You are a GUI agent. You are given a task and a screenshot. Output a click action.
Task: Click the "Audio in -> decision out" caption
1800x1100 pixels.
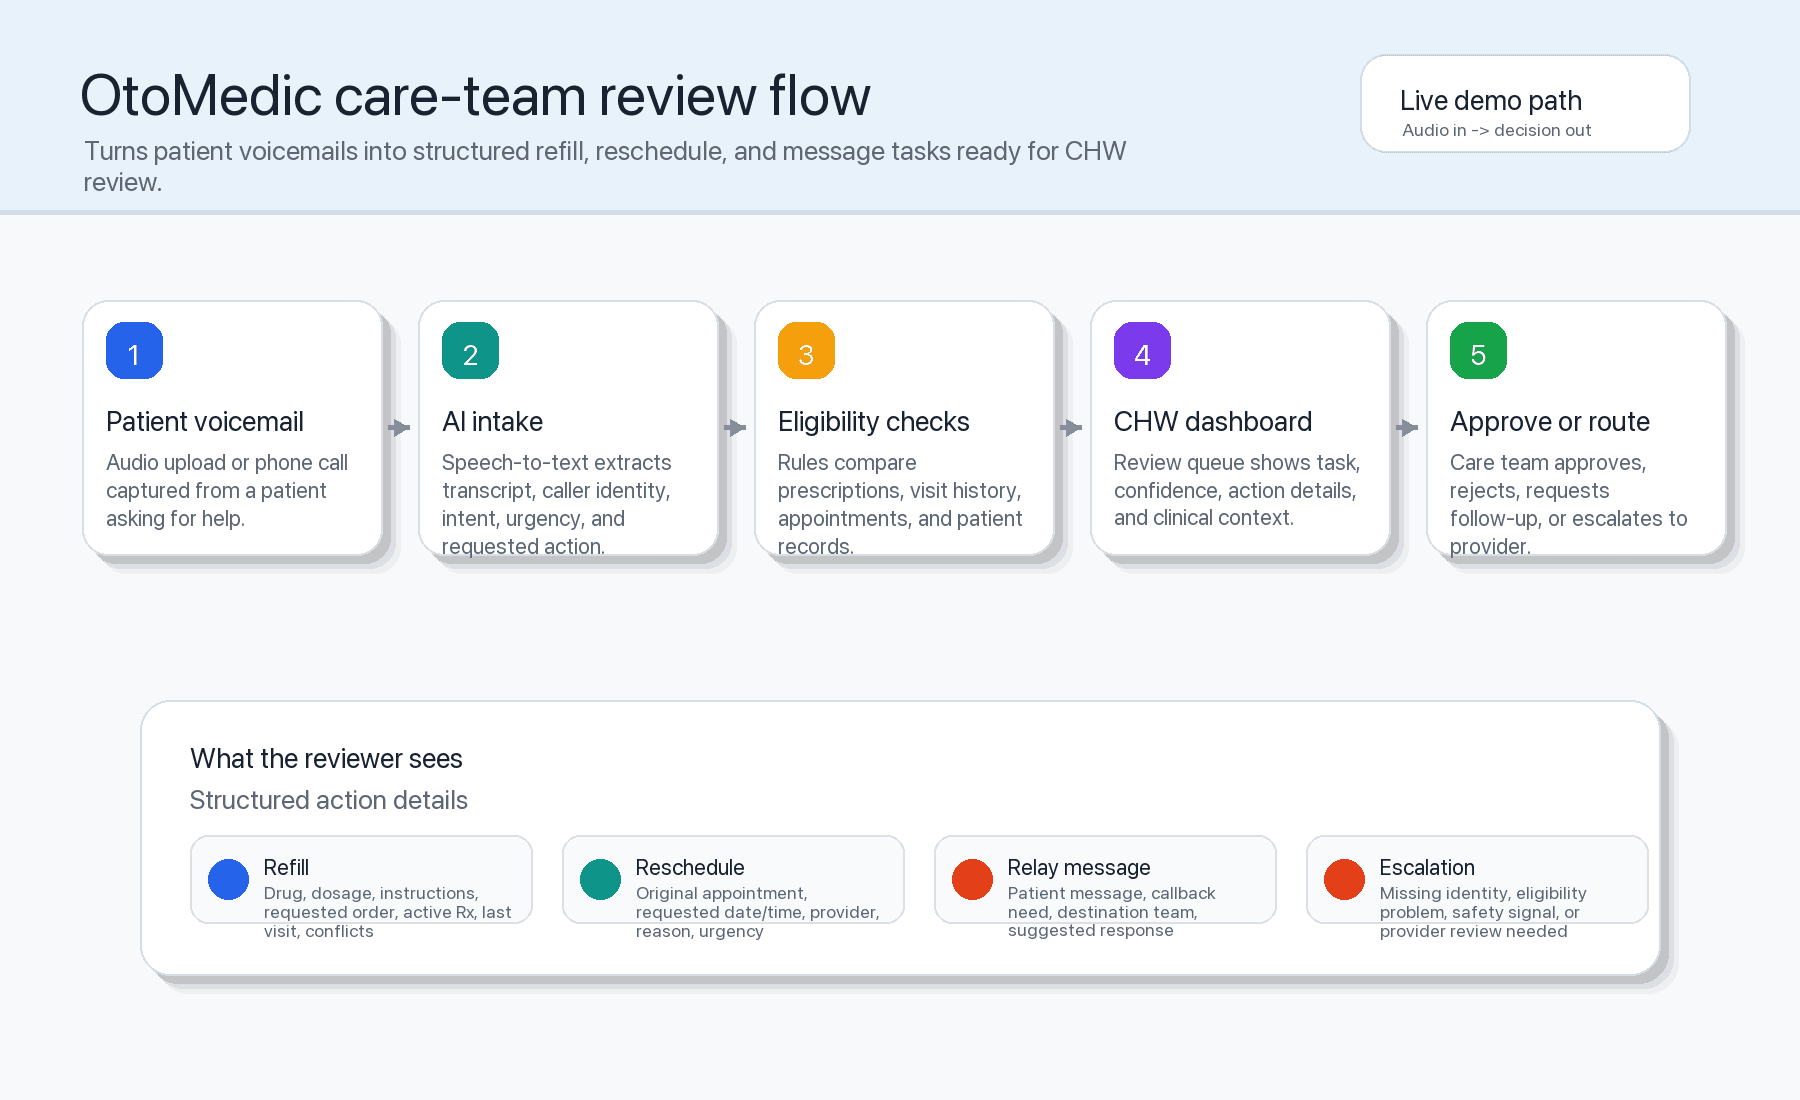1496,130
